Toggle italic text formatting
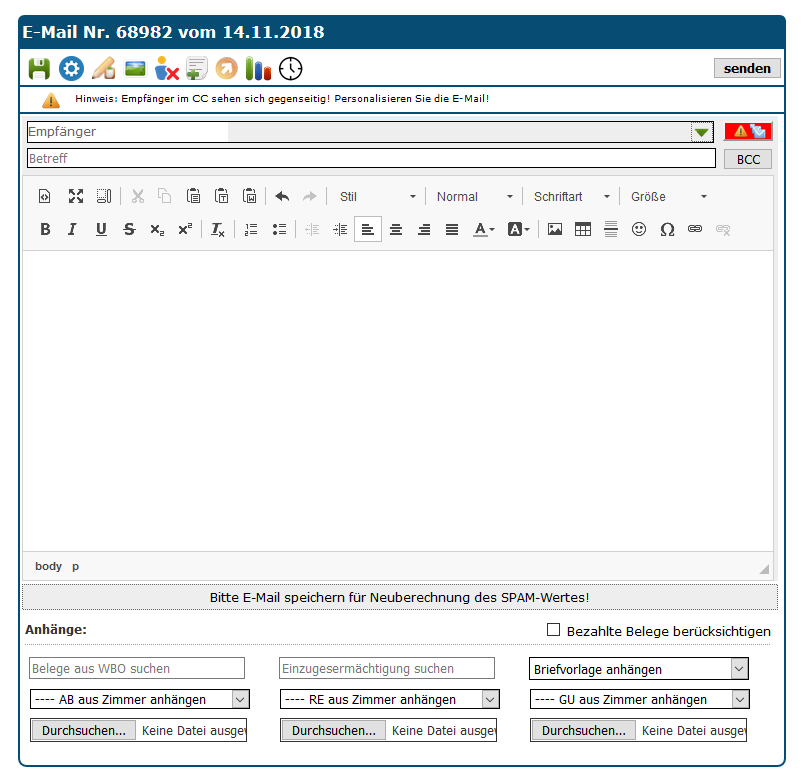This screenshot has height=783, width=807. pyautogui.click(x=72, y=229)
